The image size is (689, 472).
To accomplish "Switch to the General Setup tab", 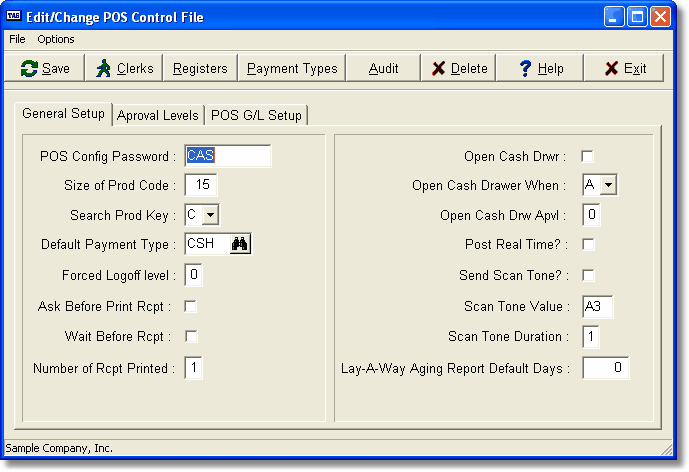I will (63, 114).
